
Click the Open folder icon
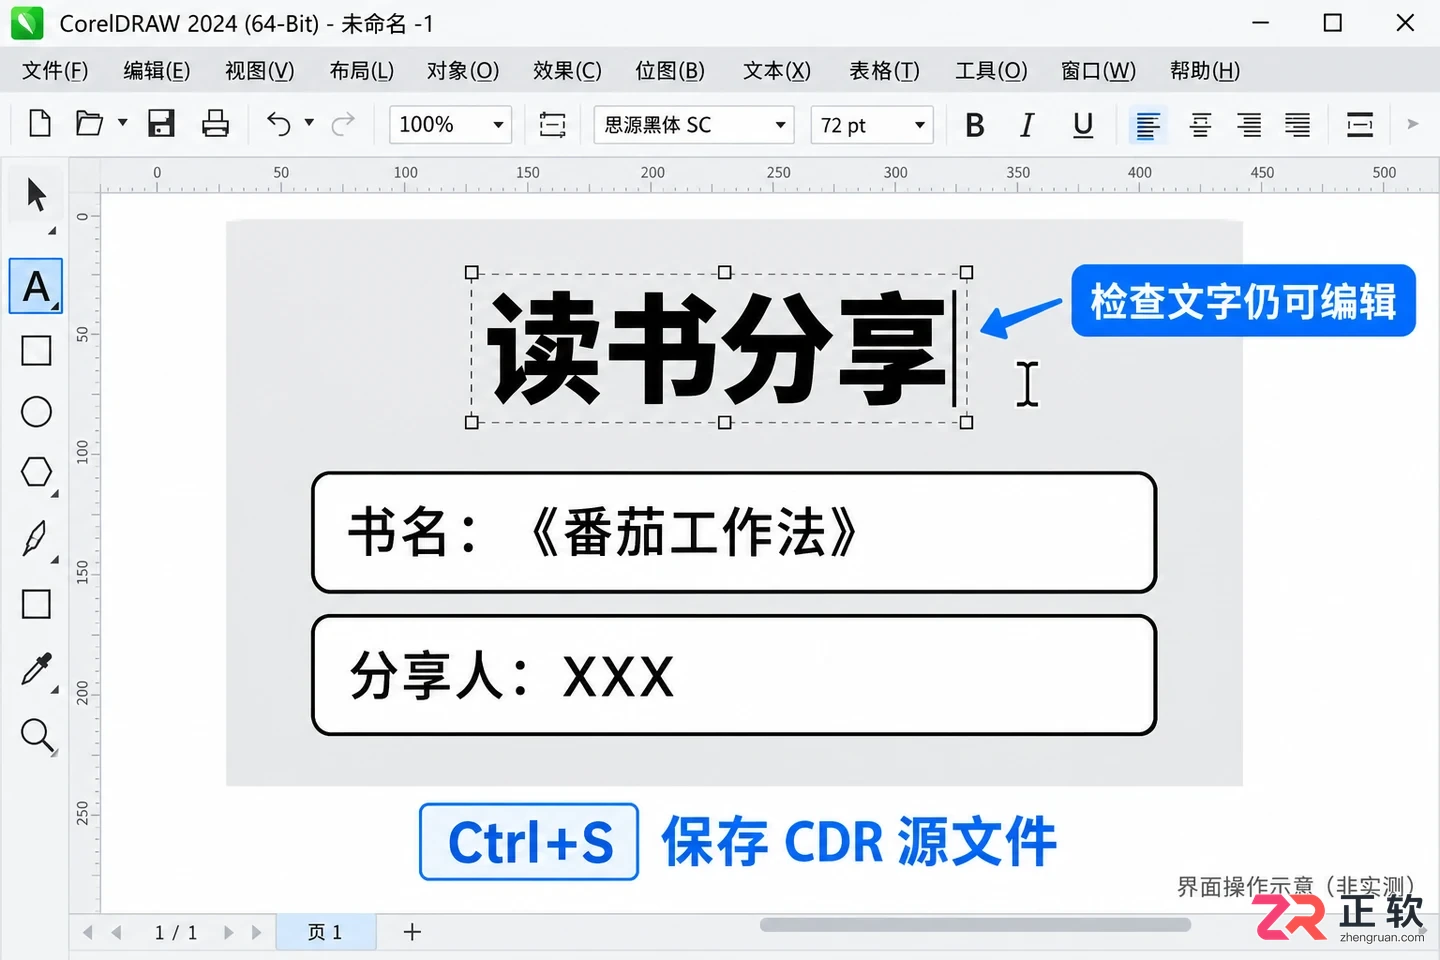(89, 124)
